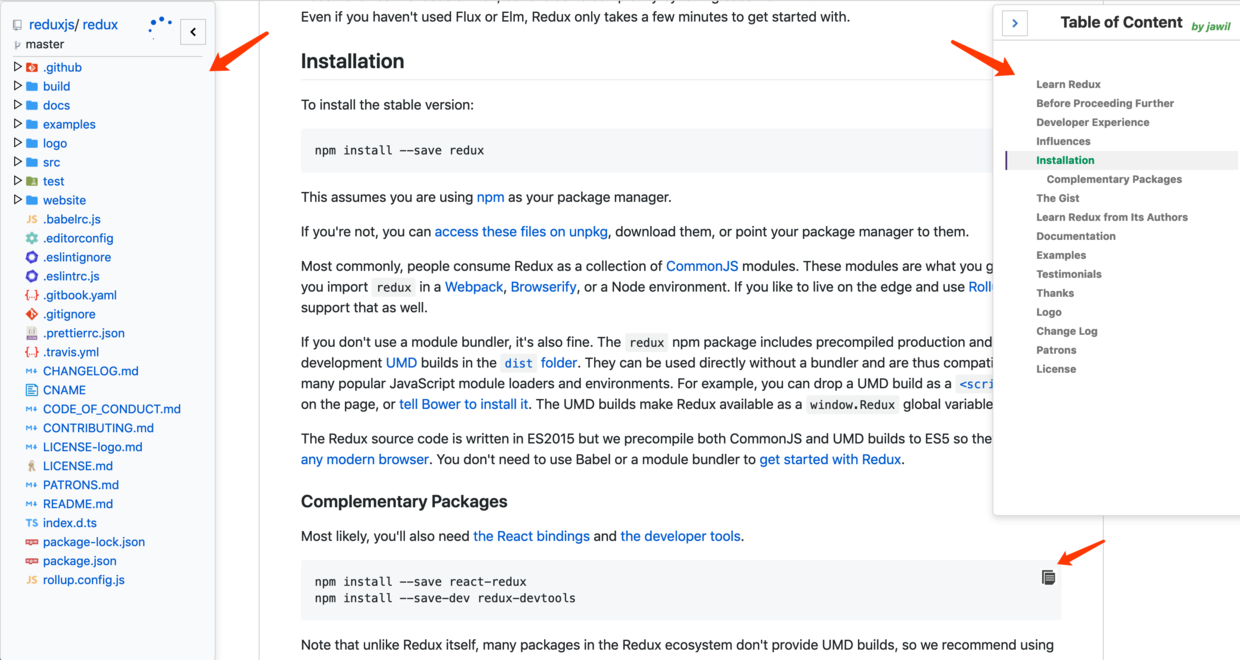Click the git icon beside .gitignore

click(x=32, y=314)
